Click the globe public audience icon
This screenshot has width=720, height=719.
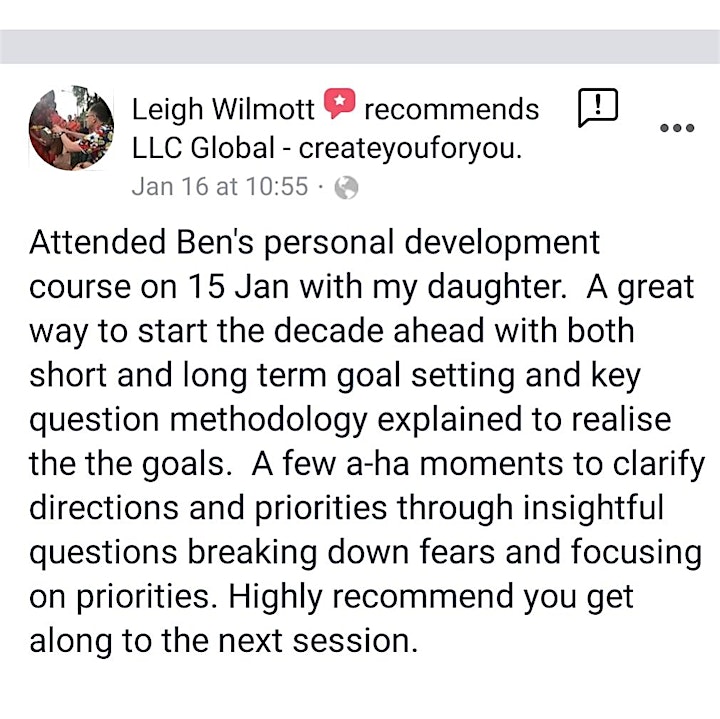[x=346, y=187]
